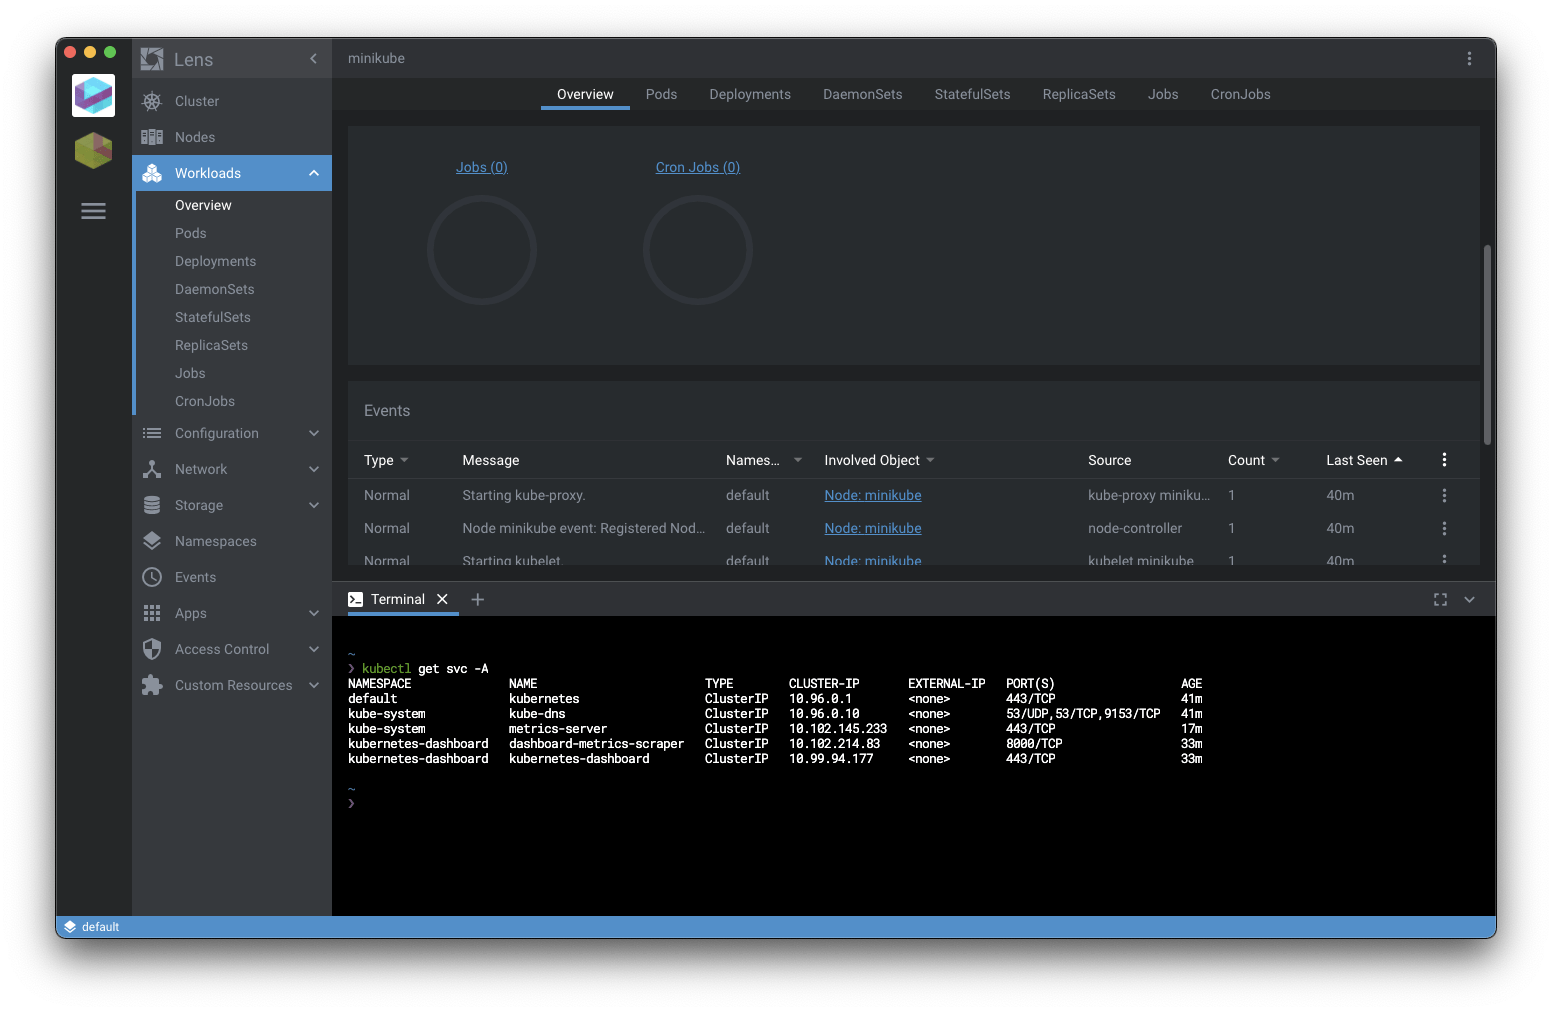
Task: Select the minikube cluster icon
Action: click(x=94, y=96)
